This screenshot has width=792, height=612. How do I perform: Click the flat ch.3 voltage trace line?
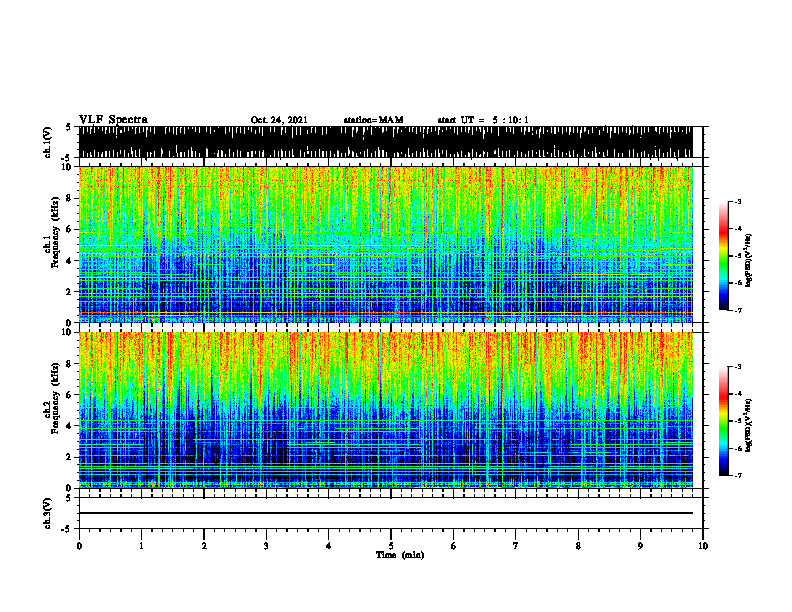pyautogui.click(x=385, y=513)
